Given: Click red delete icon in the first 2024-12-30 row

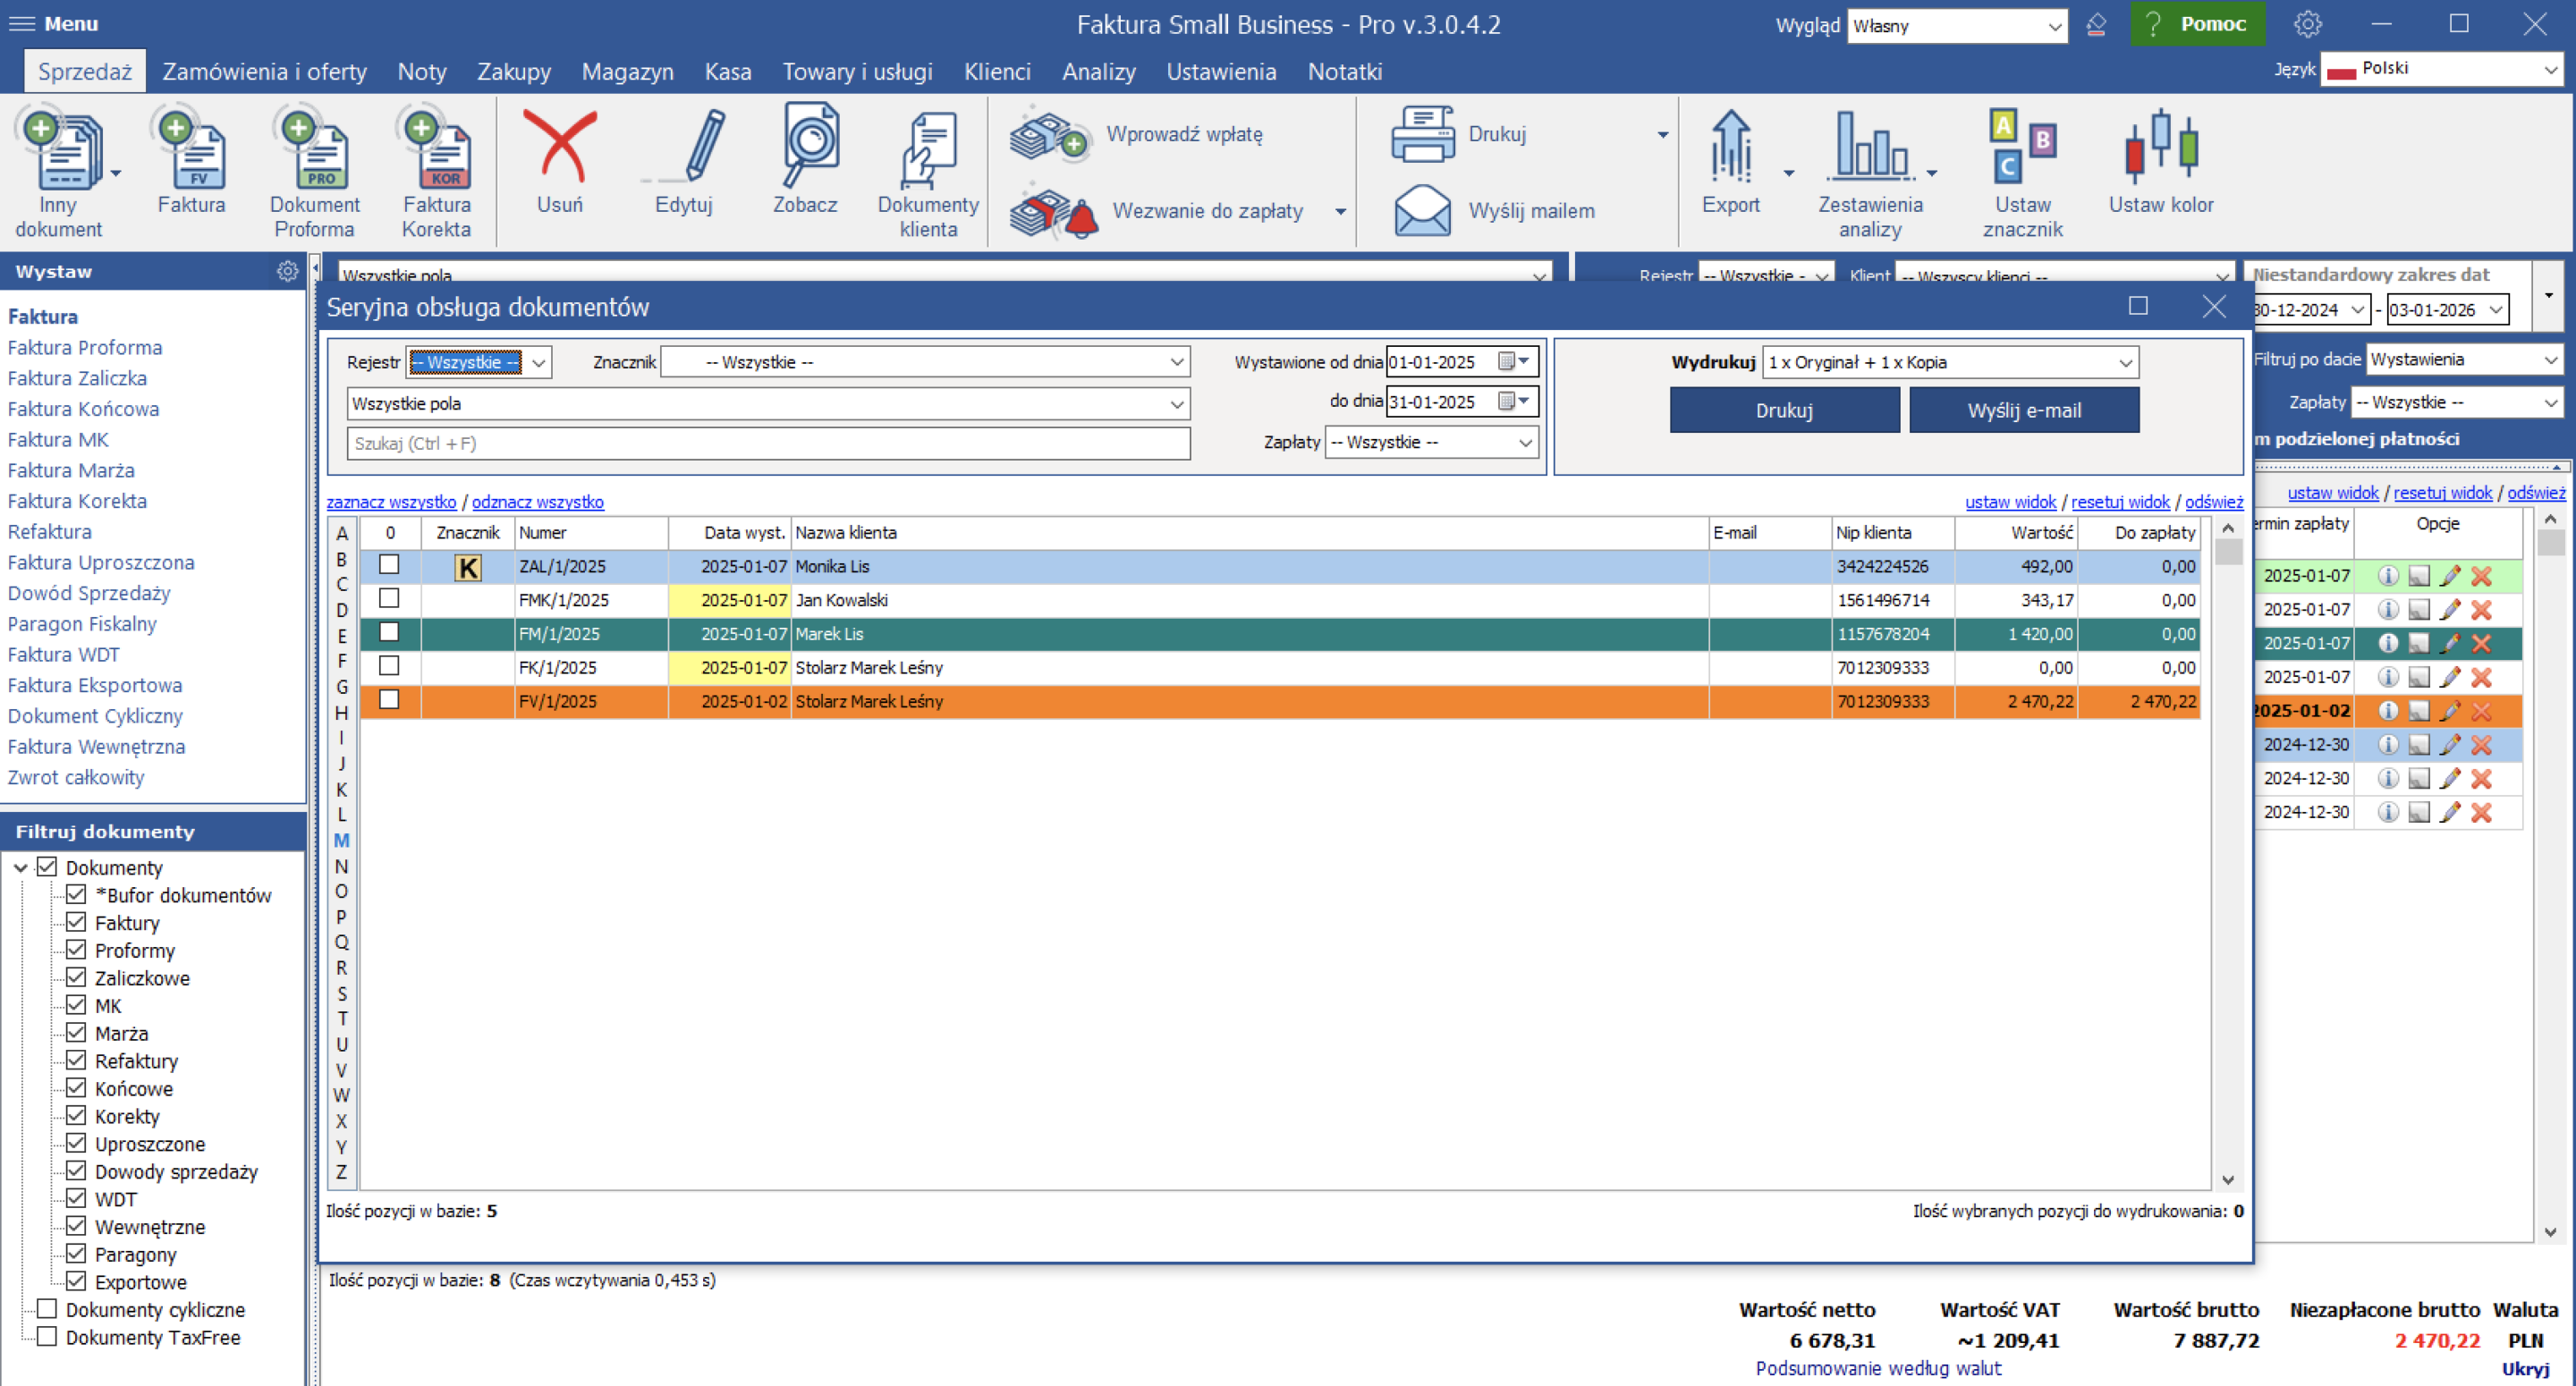Looking at the screenshot, I should pyautogui.click(x=2481, y=745).
